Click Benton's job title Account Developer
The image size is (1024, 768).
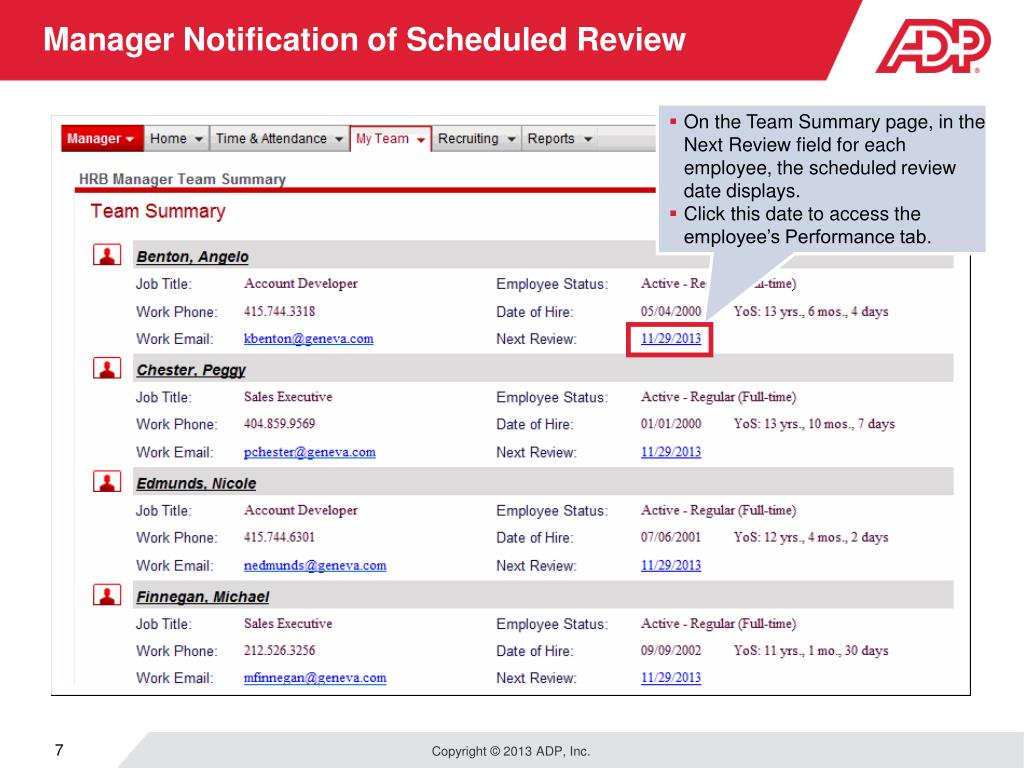tap(300, 284)
